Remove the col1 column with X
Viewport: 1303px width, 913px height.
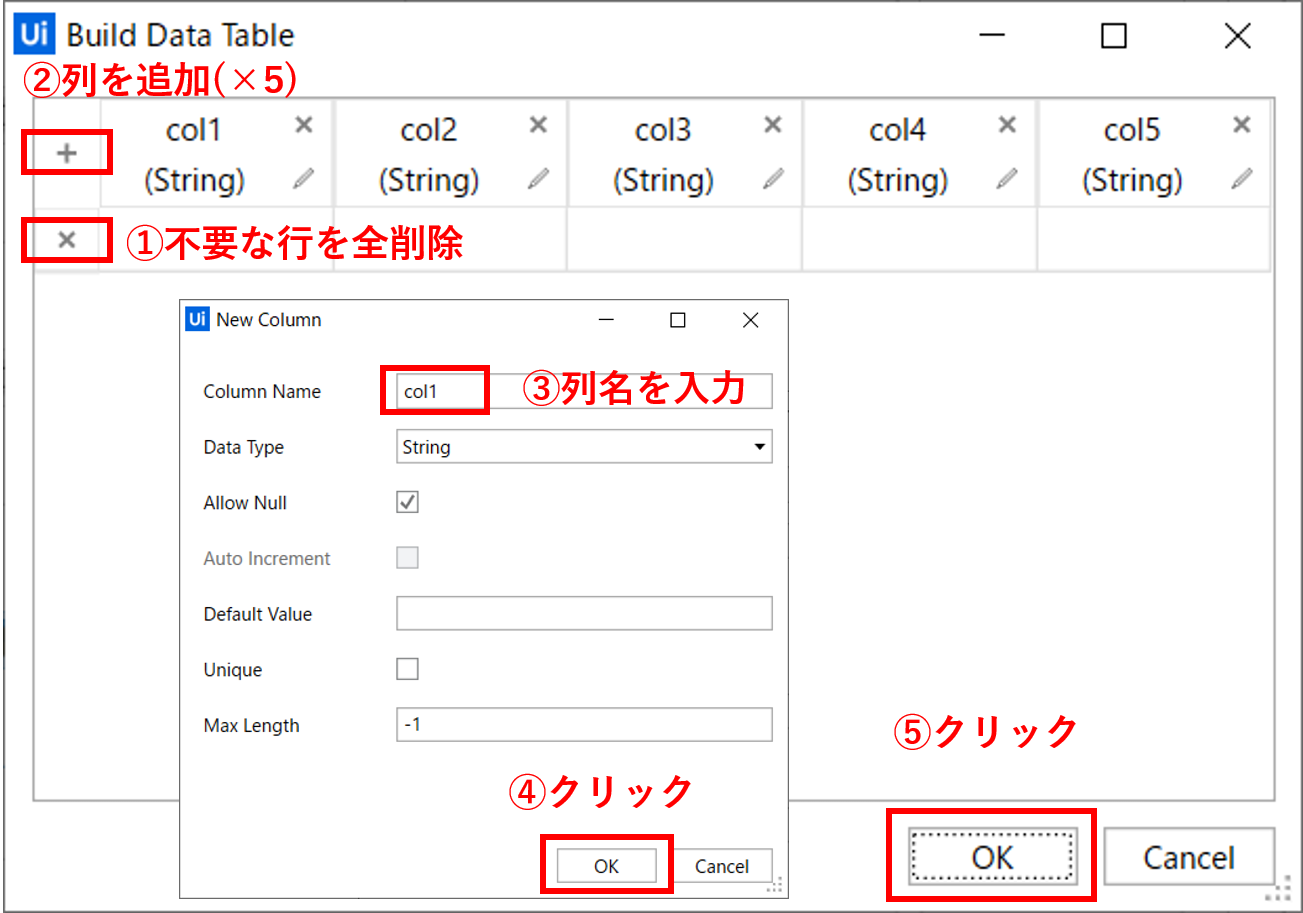pyautogui.click(x=304, y=125)
